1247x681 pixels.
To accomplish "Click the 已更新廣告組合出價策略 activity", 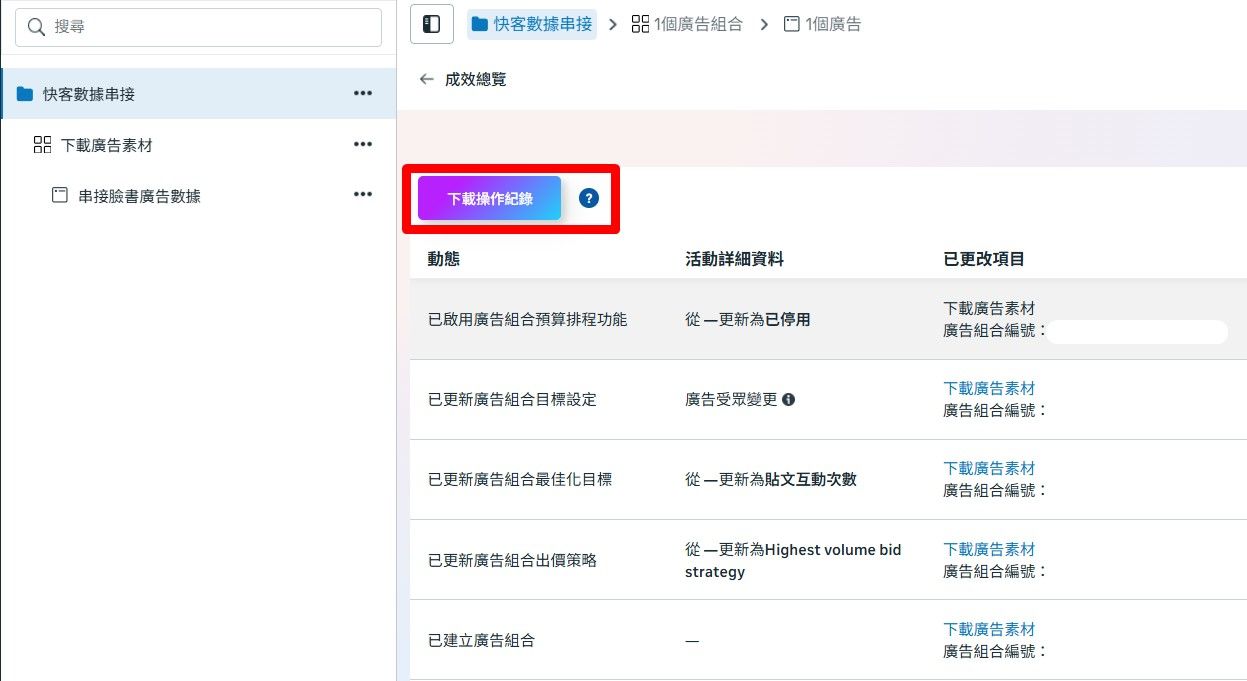I will [512, 560].
